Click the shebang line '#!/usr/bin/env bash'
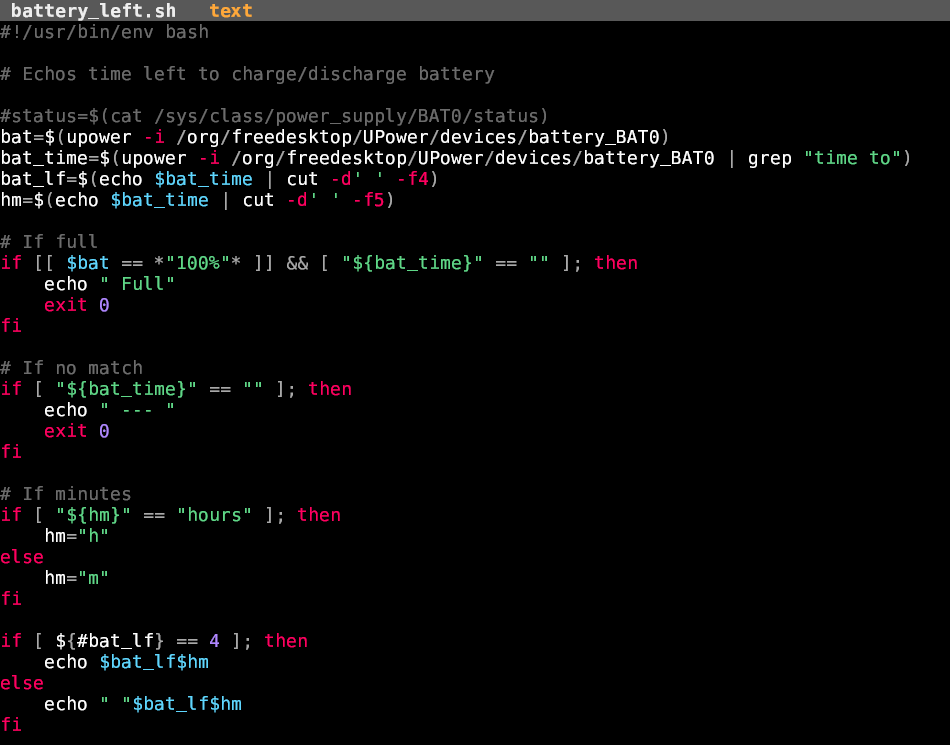Image resolution: width=950 pixels, height=745 pixels. click(104, 32)
